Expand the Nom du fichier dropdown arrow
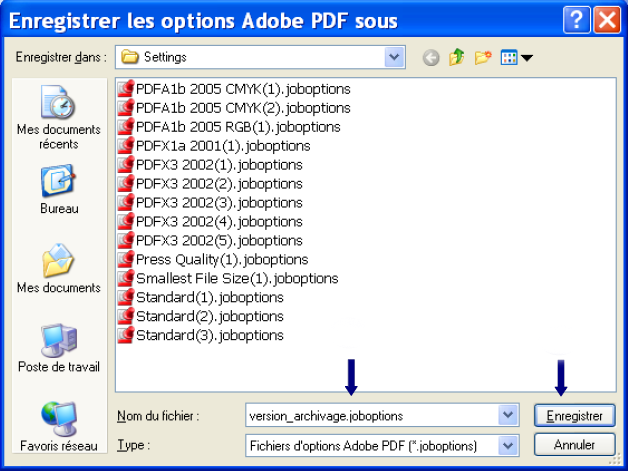This screenshot has width=628, height=472. (508, 415)
